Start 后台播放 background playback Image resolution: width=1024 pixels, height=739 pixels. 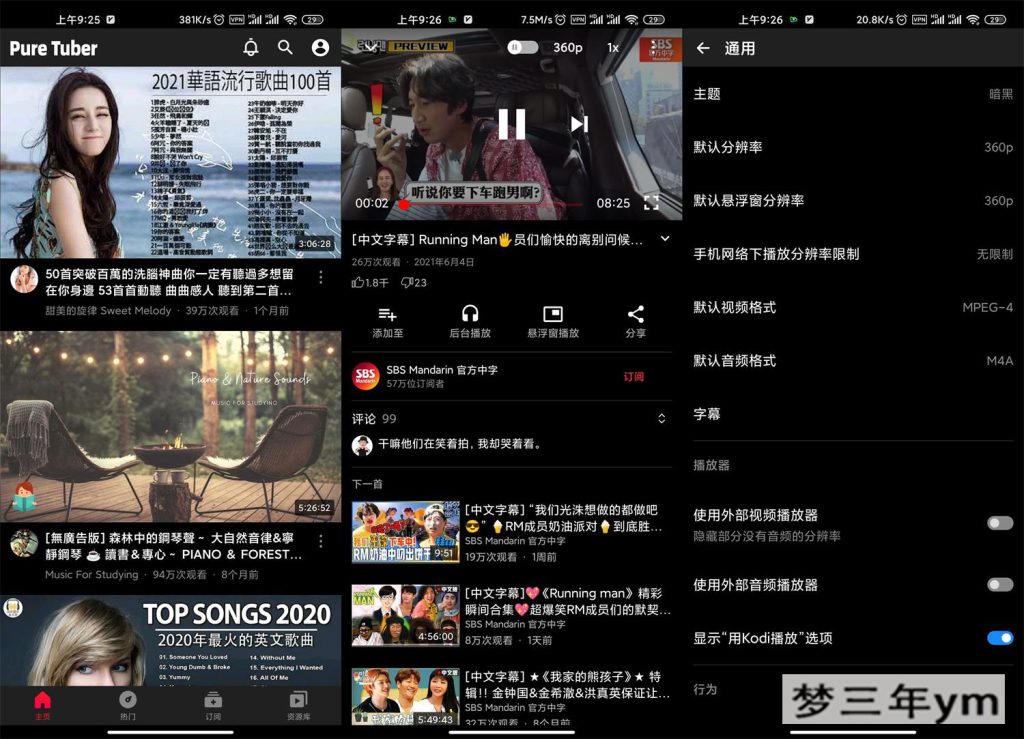470,322
